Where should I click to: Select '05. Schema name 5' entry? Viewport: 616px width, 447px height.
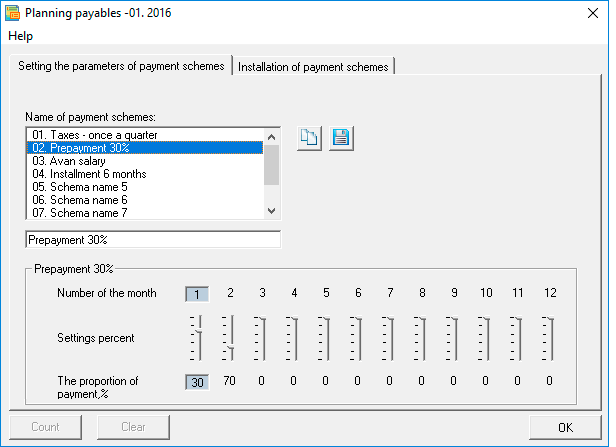pyautogui.click(x=145, y=187)
